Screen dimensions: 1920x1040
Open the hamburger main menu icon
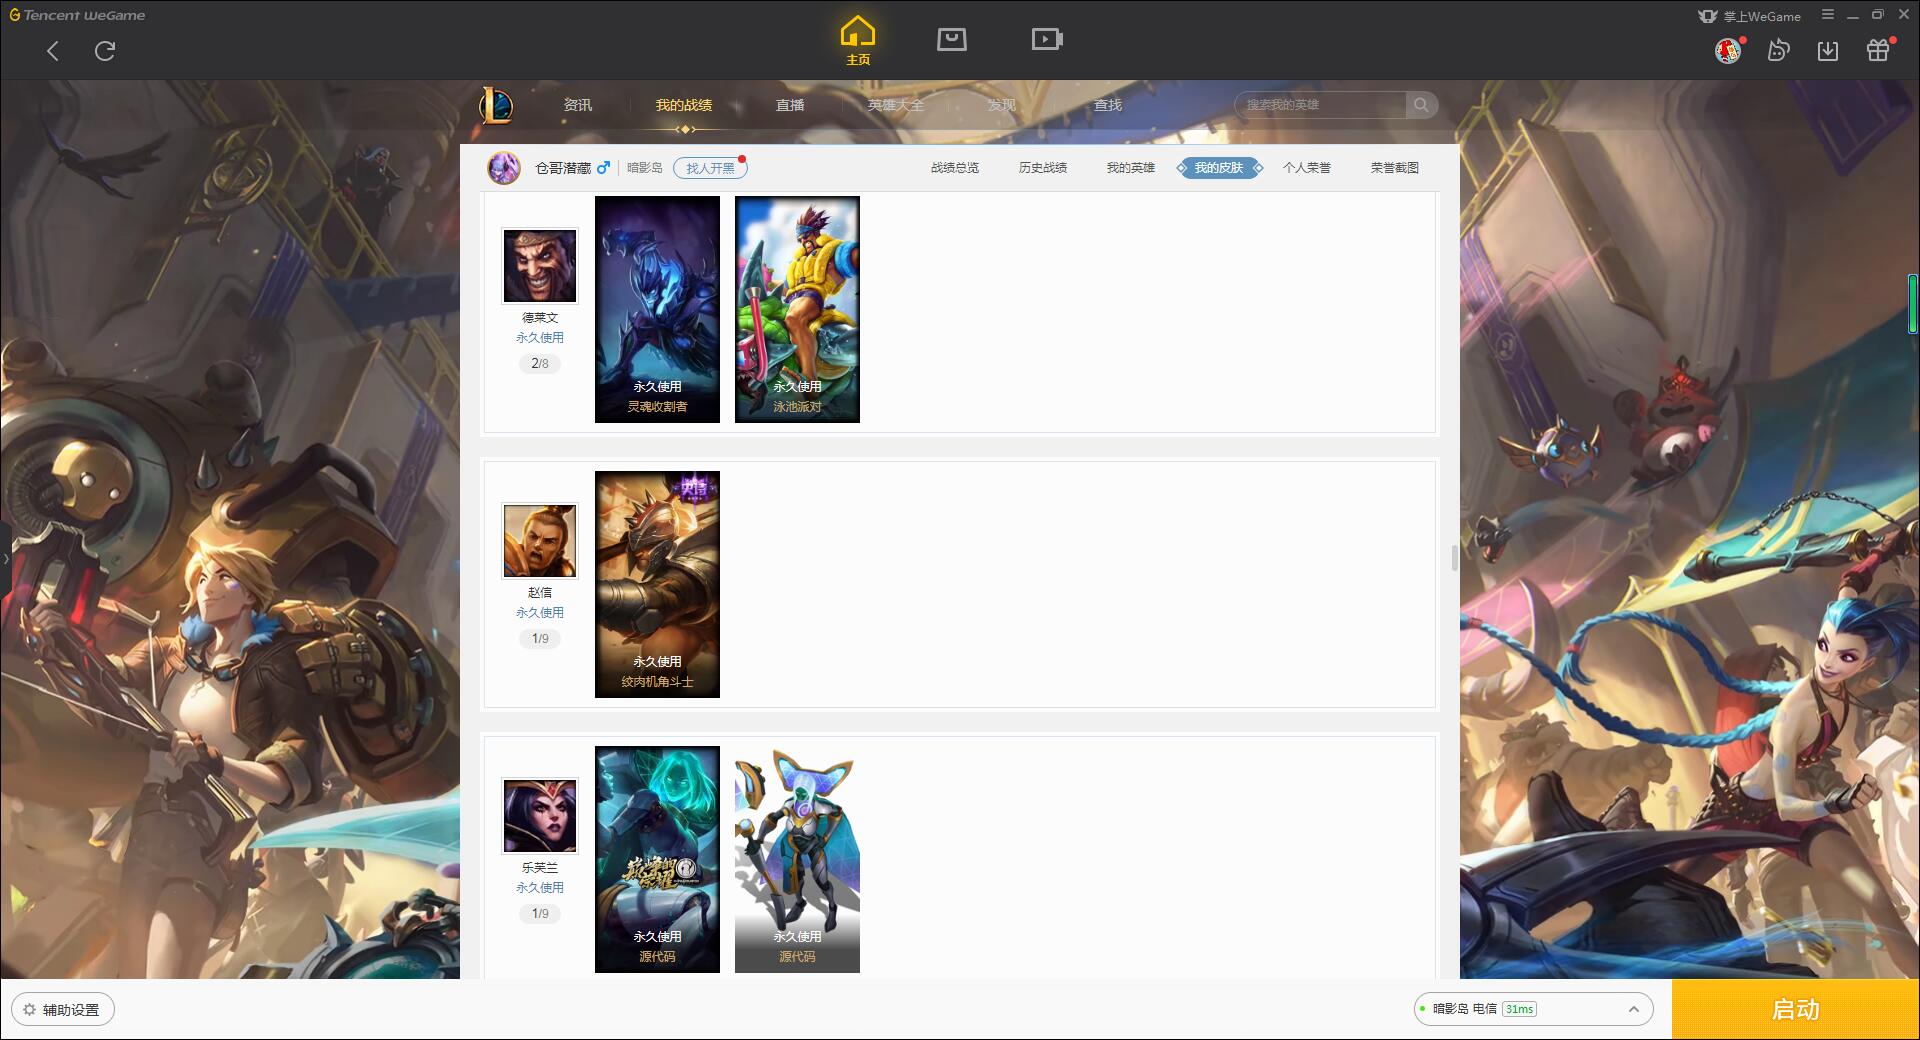tap(1828, 15)
